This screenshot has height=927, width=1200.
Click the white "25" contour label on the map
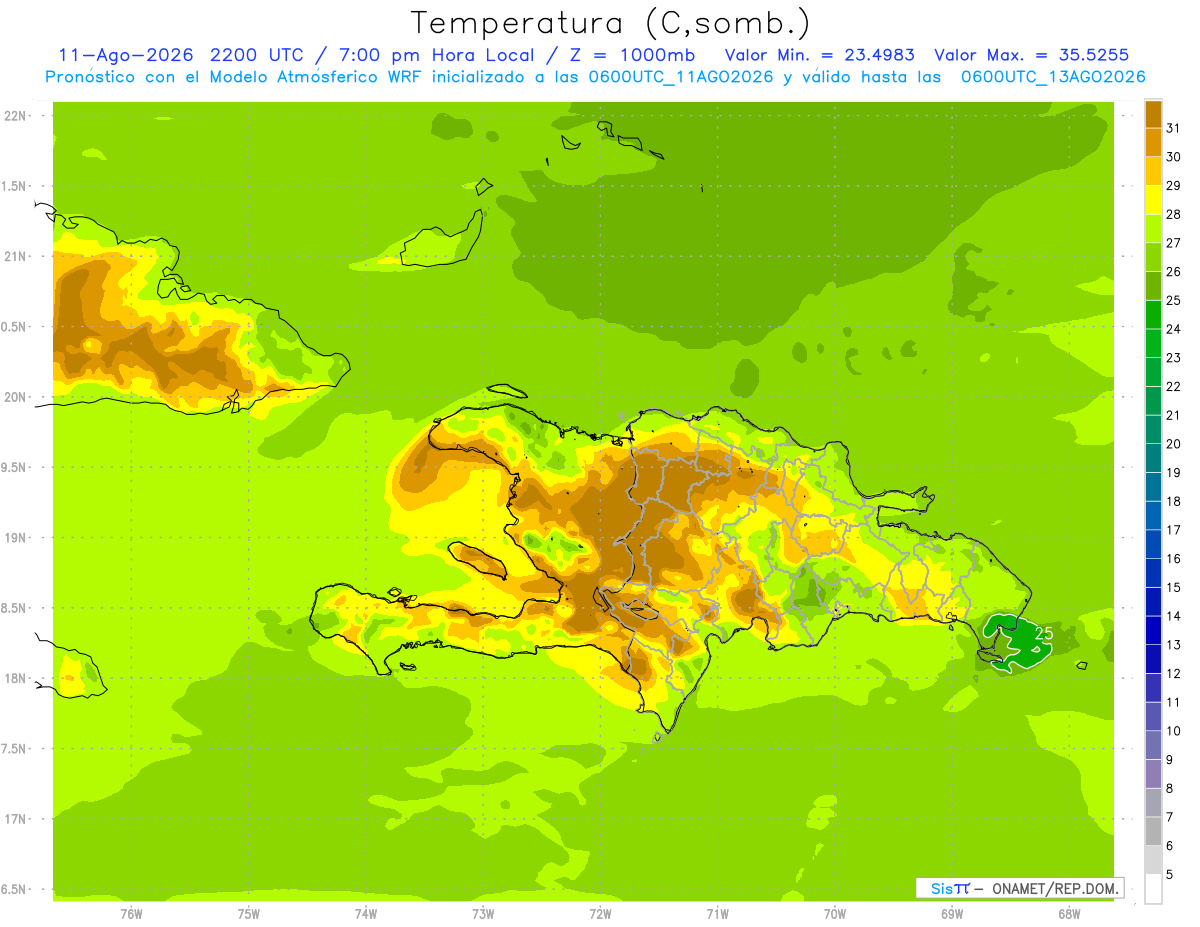[1044, 633]
